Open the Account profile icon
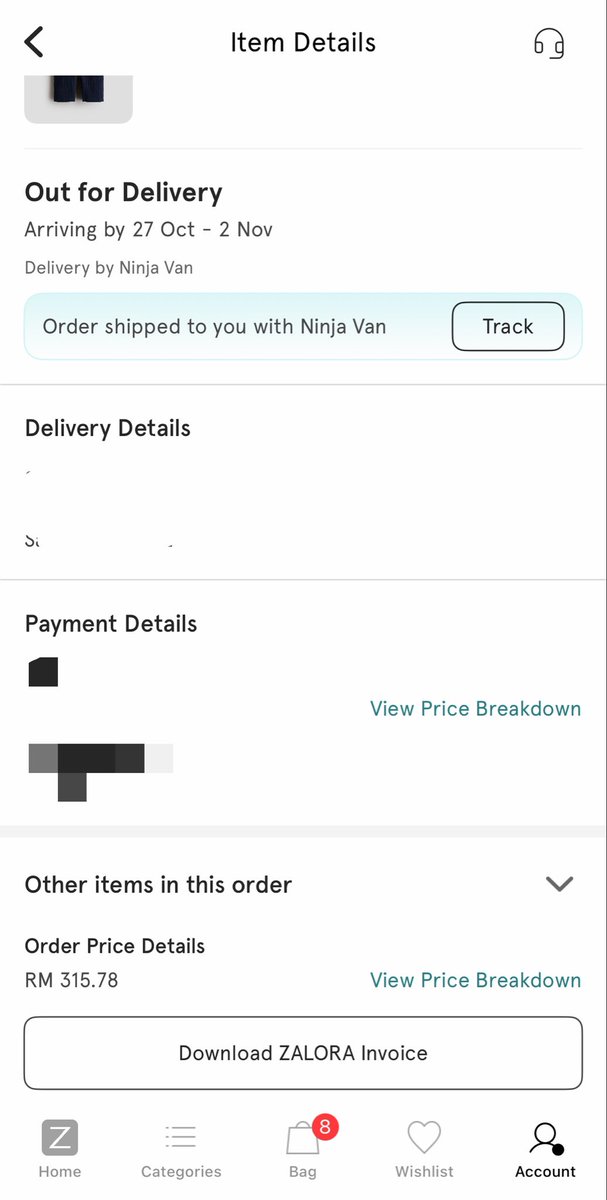607x1200 pixels. (x=546, y=1138)
